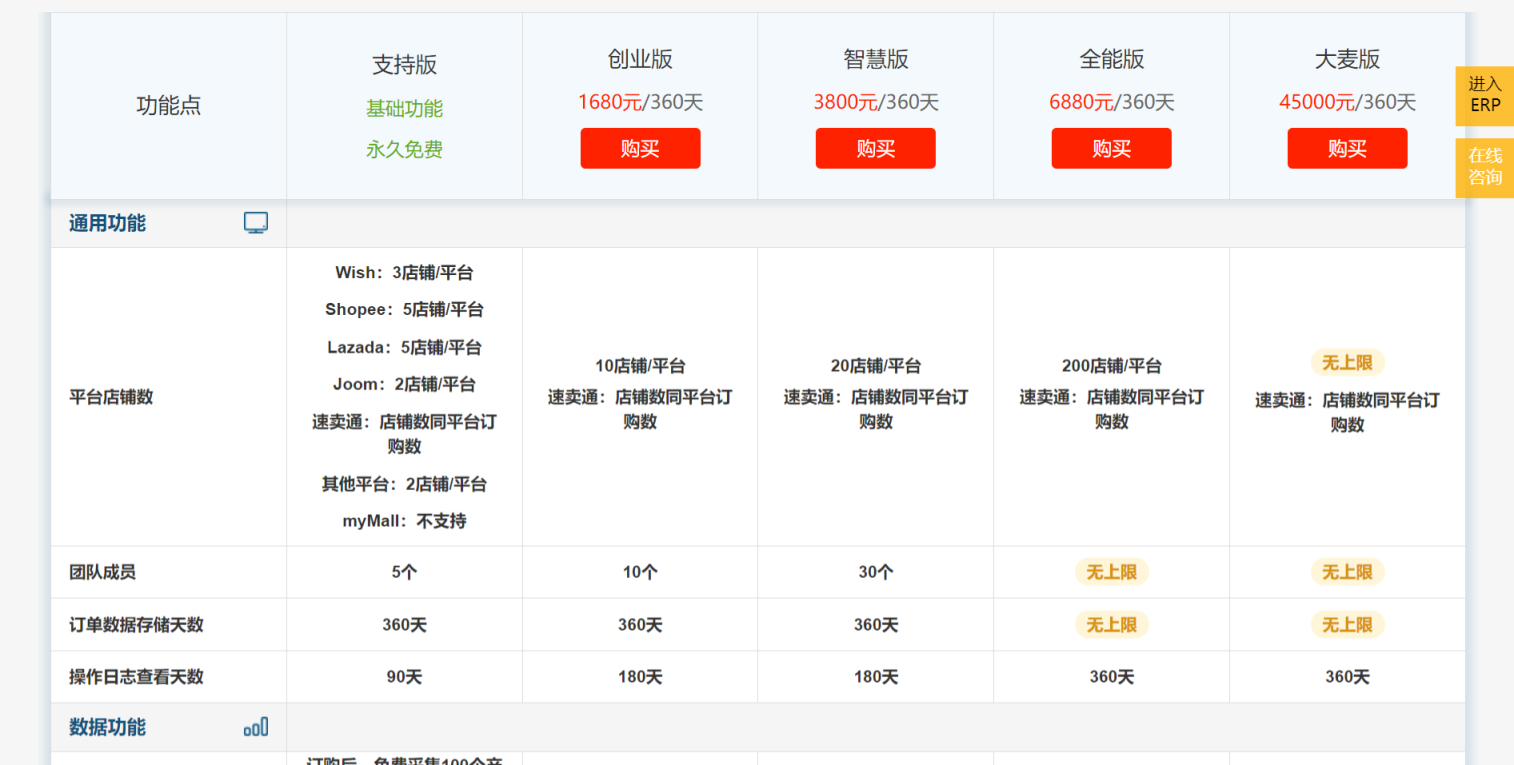Click the bar chart icon beside 数据功能
1514x765 pixels.
point(256,727)
